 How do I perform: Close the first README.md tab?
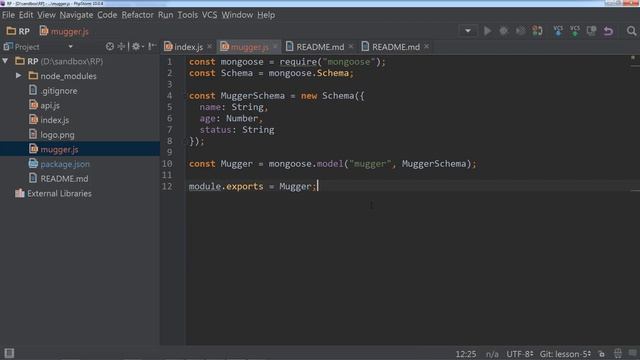tap(351, 47)
